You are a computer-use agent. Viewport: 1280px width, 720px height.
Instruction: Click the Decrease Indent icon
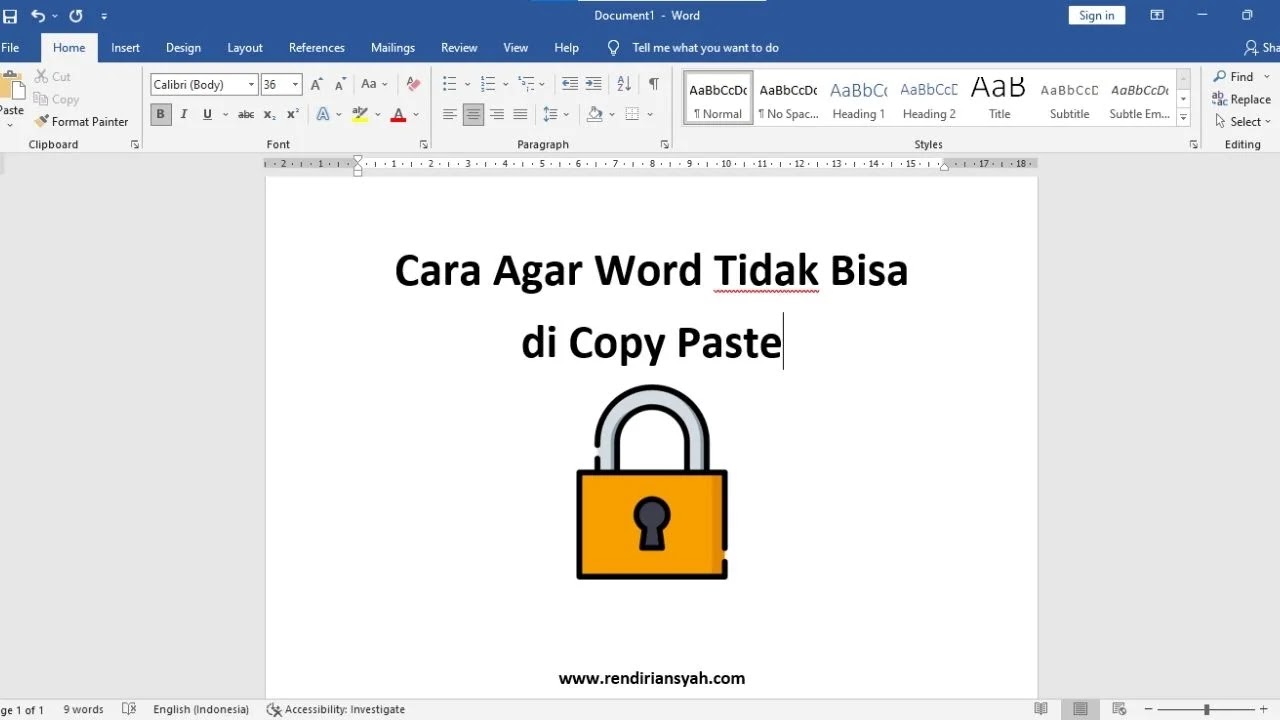point(570,84)
